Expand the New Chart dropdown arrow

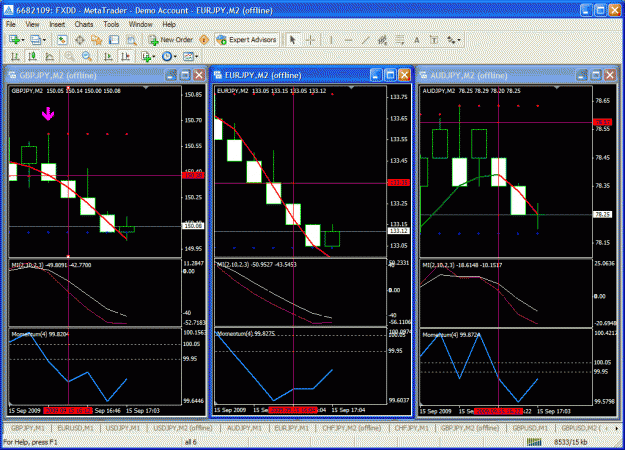23,40
